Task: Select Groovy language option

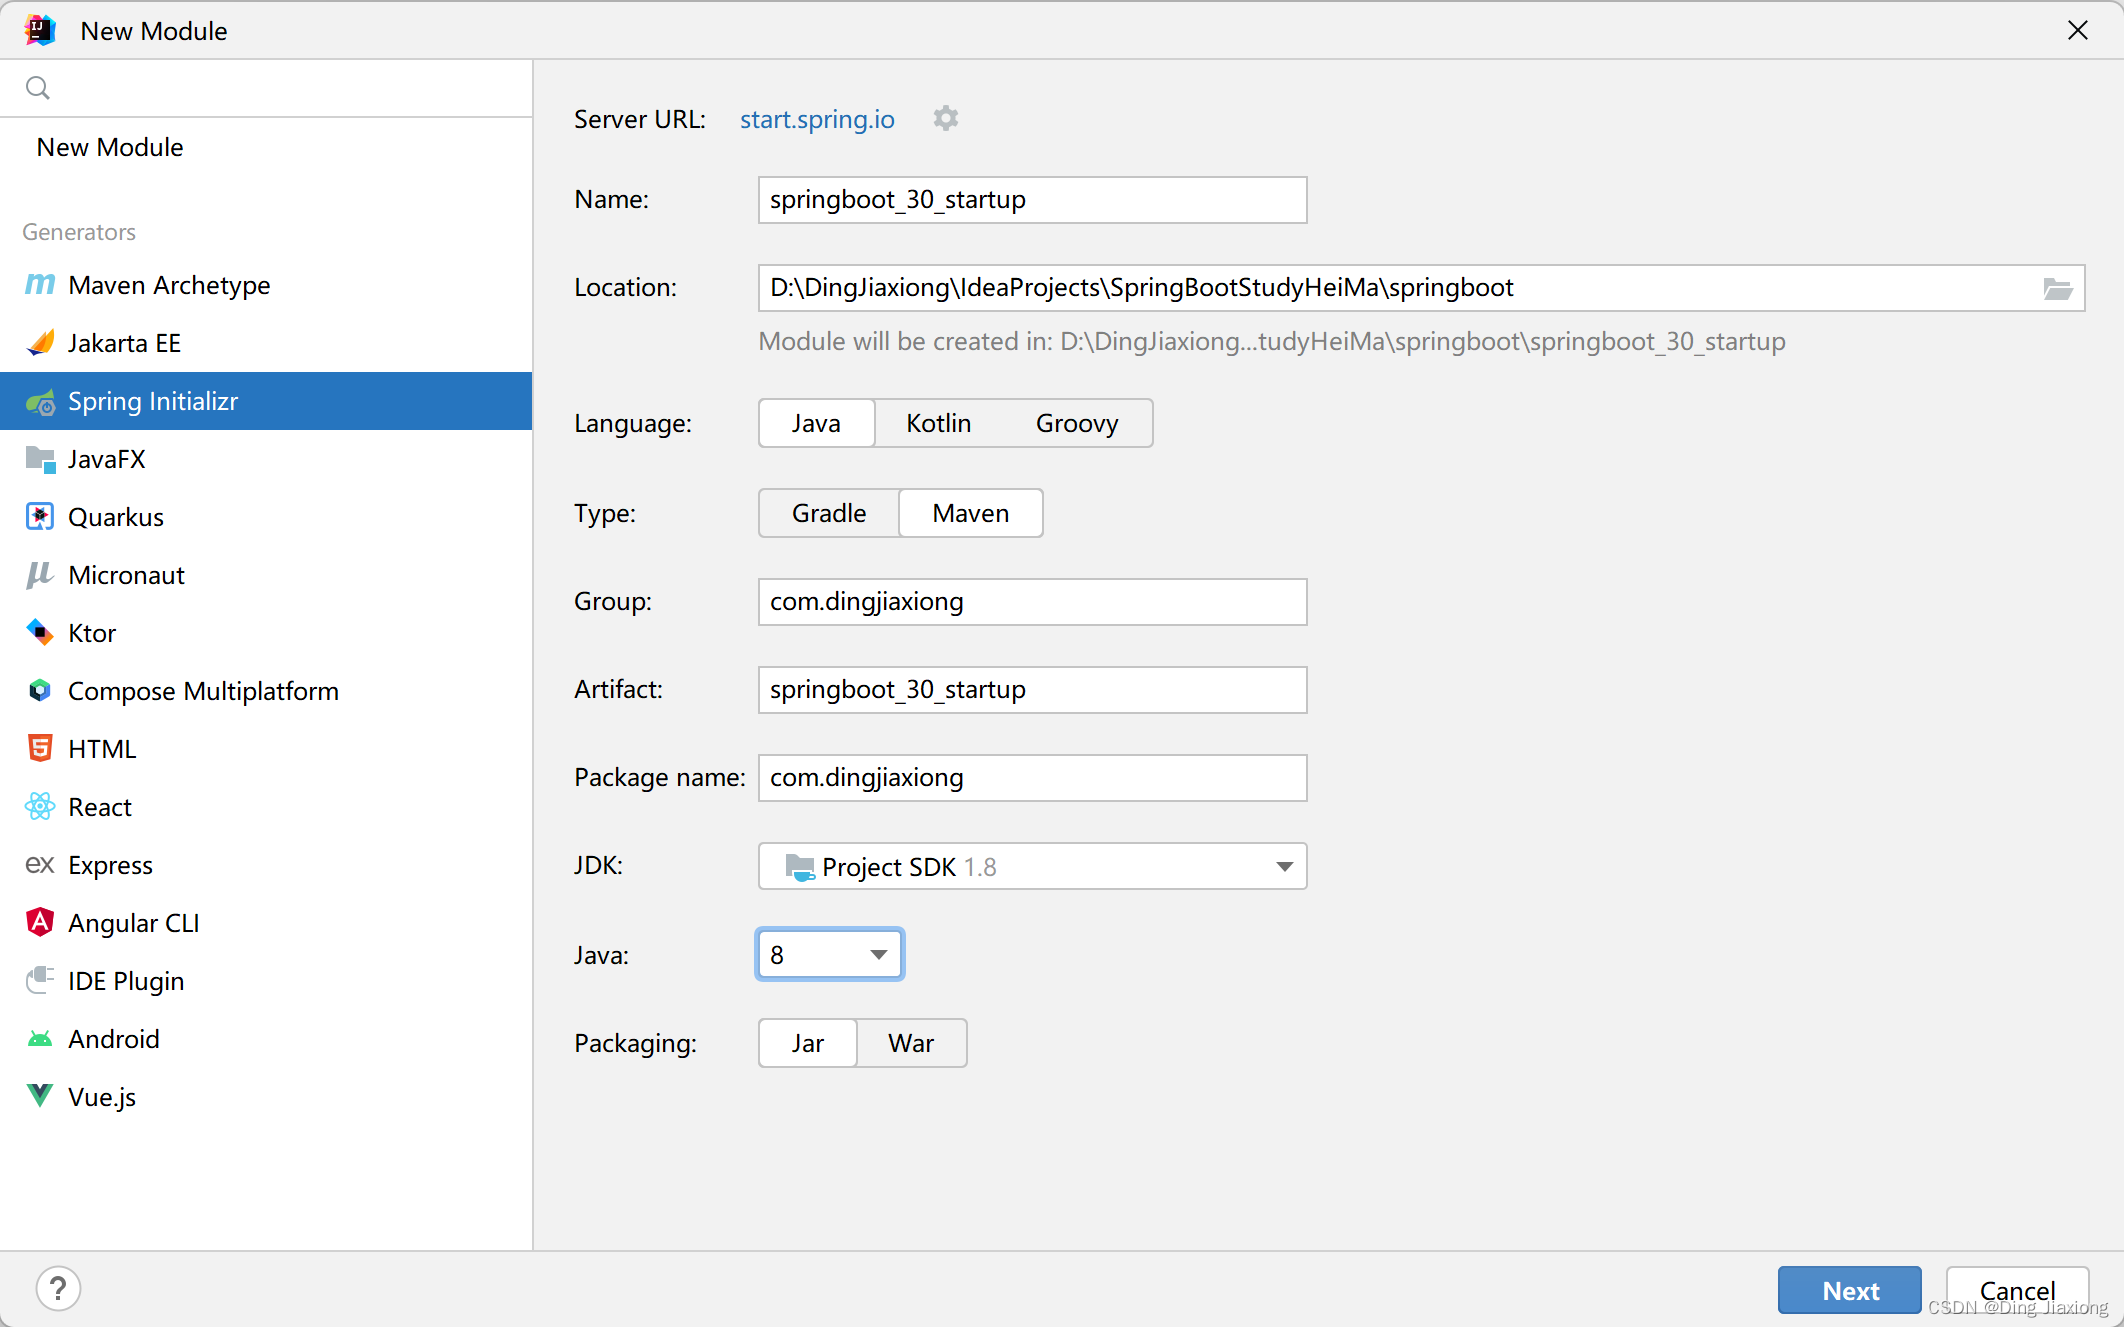Action: coord(1076,422)
